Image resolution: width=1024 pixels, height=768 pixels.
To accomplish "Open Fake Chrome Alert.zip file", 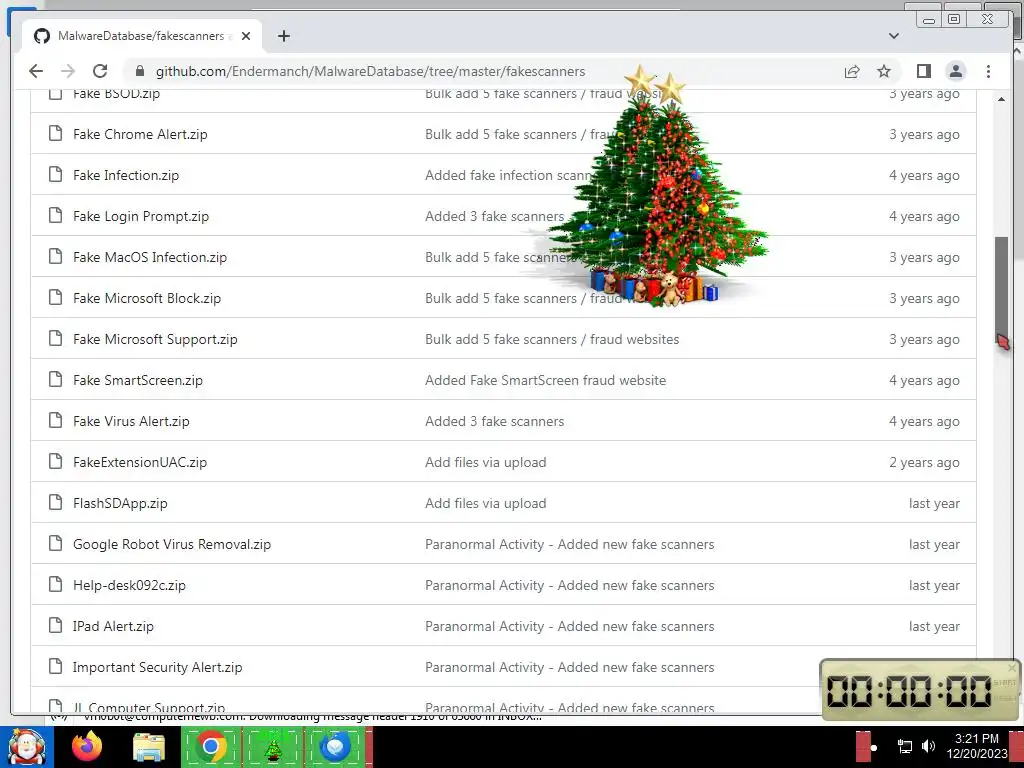I will [140, 134].
